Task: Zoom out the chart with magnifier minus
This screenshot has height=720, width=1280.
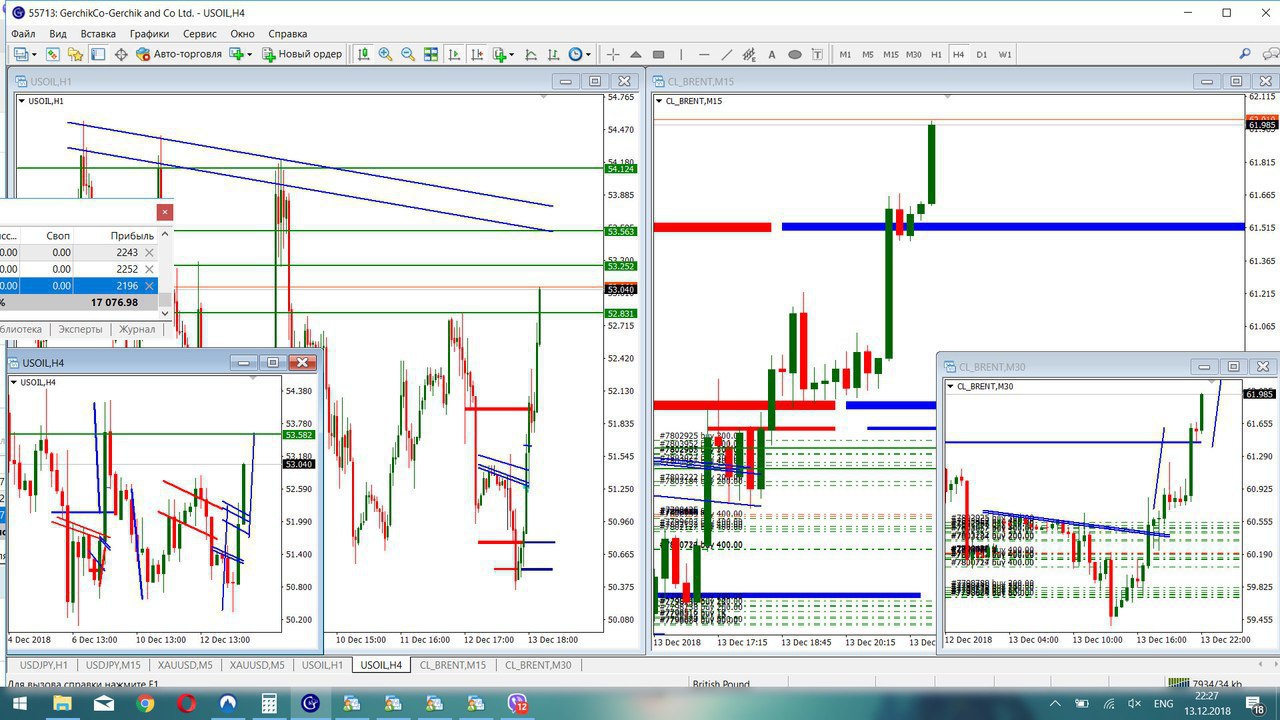Action: 408,54
